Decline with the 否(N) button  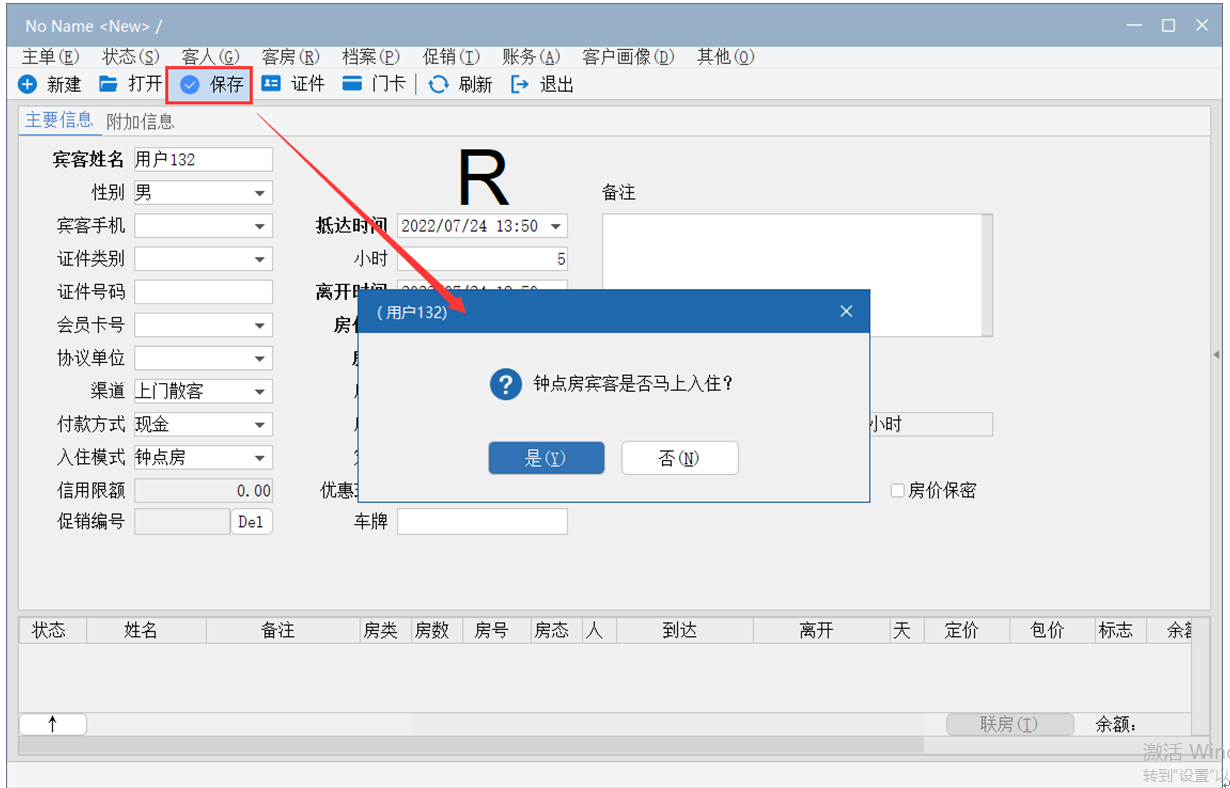point(680,458)
